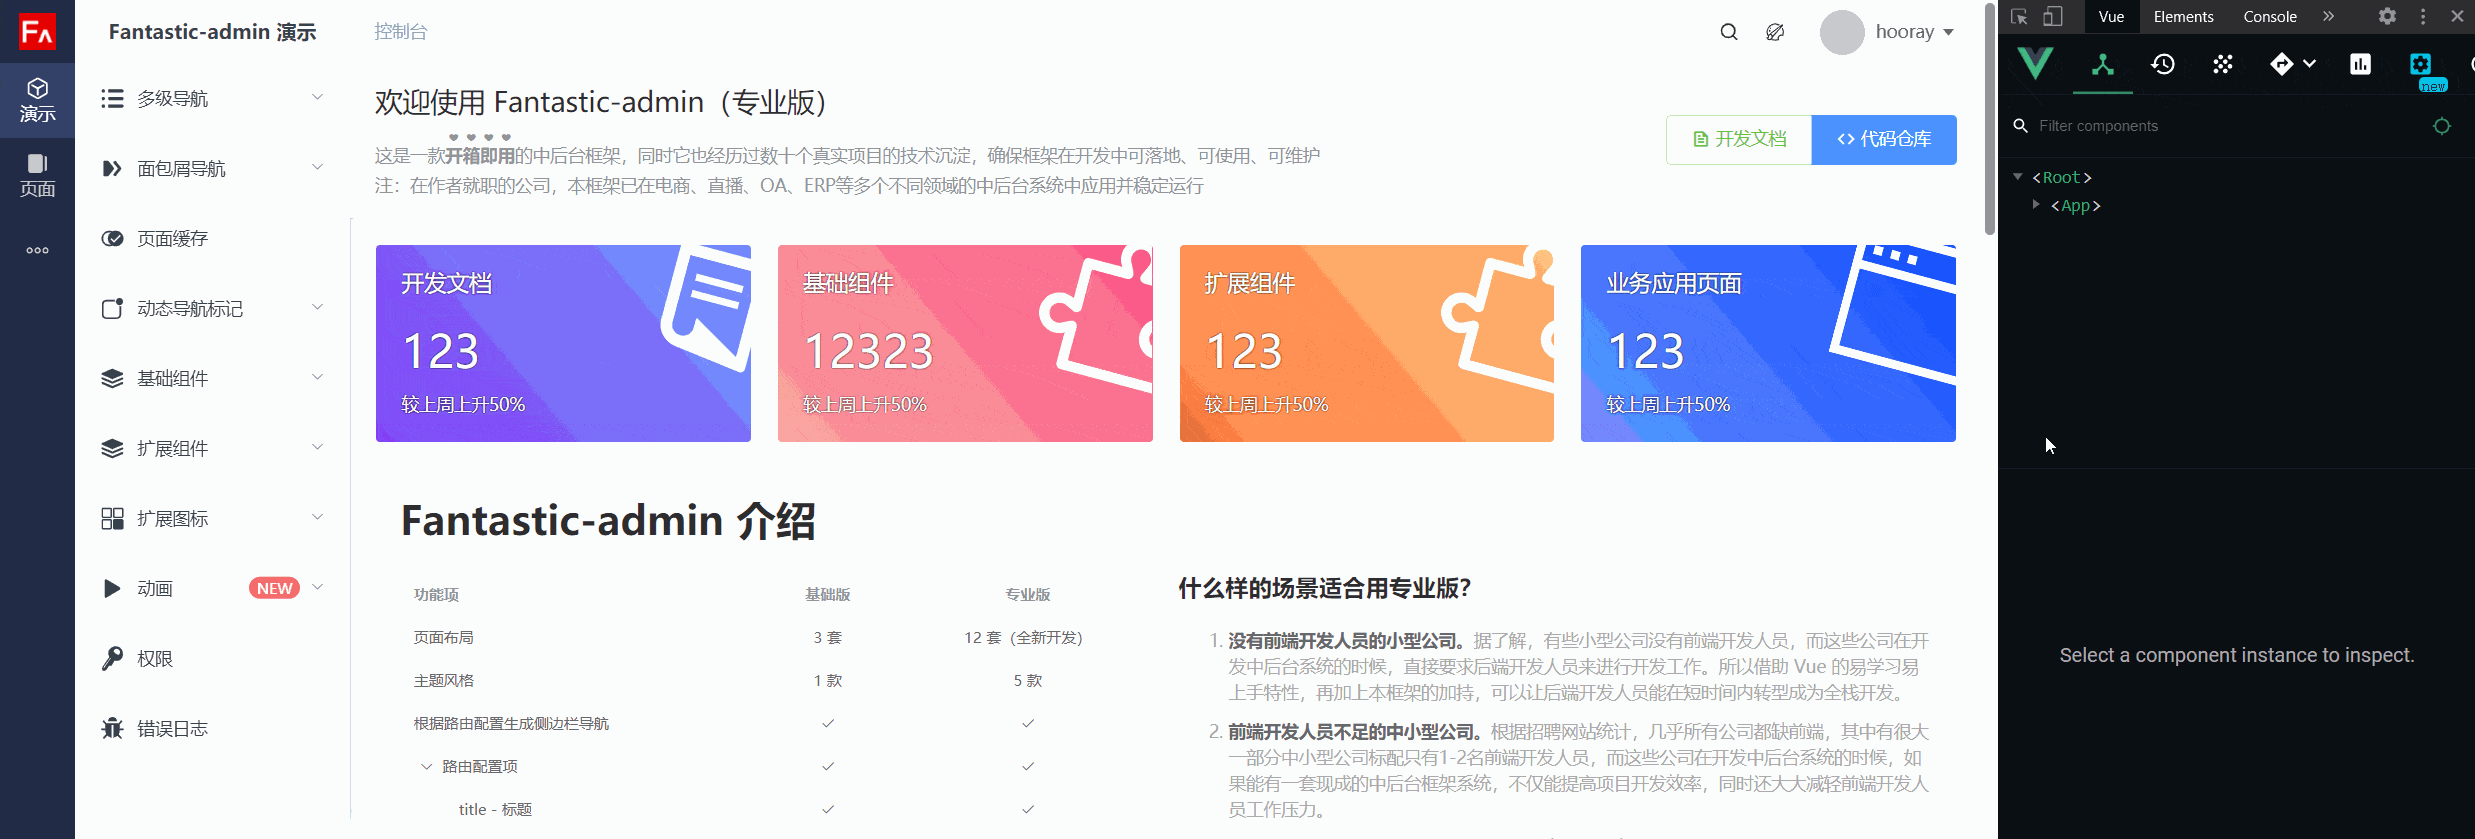Image resolution: width=2475 pixels, height=839 pixels.
Task: Open the Vue Pinia dots store icon
Action: pos(2223,64)
